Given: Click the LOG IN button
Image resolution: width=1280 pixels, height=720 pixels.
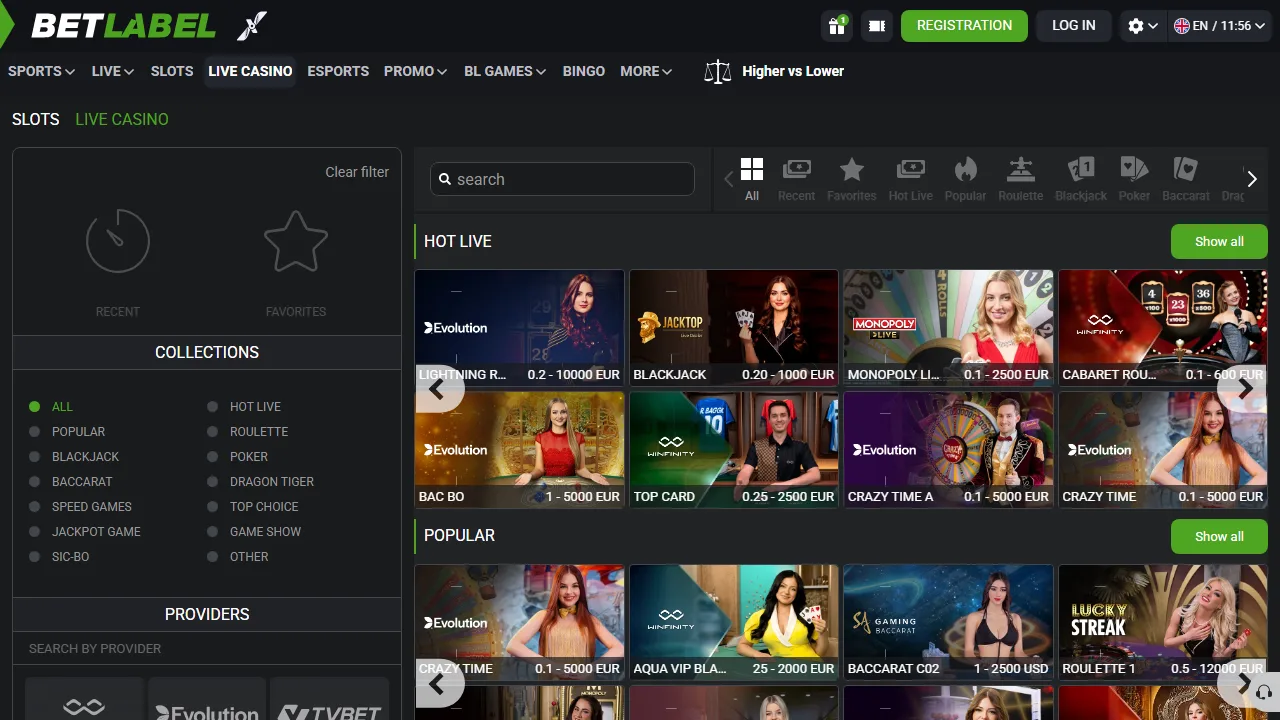Looking at the screenshot, I should (1074, 26).
